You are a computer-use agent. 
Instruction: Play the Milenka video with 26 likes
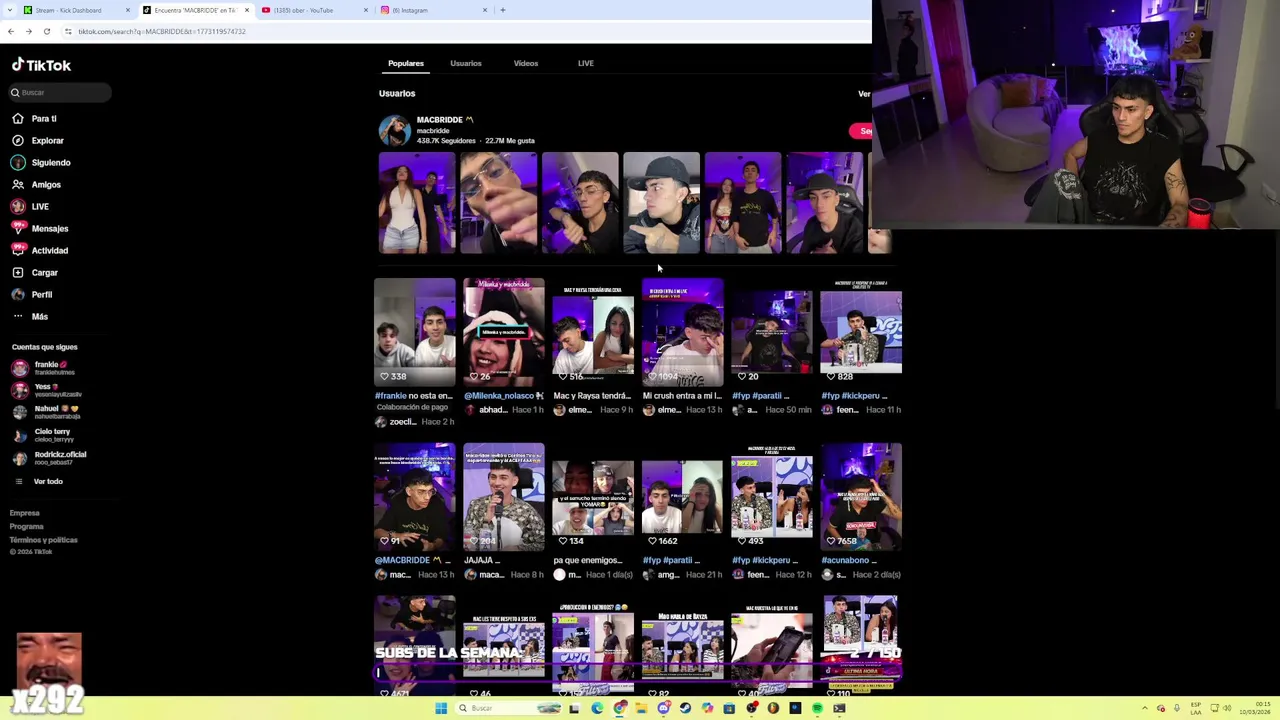[x=504, y=332]
